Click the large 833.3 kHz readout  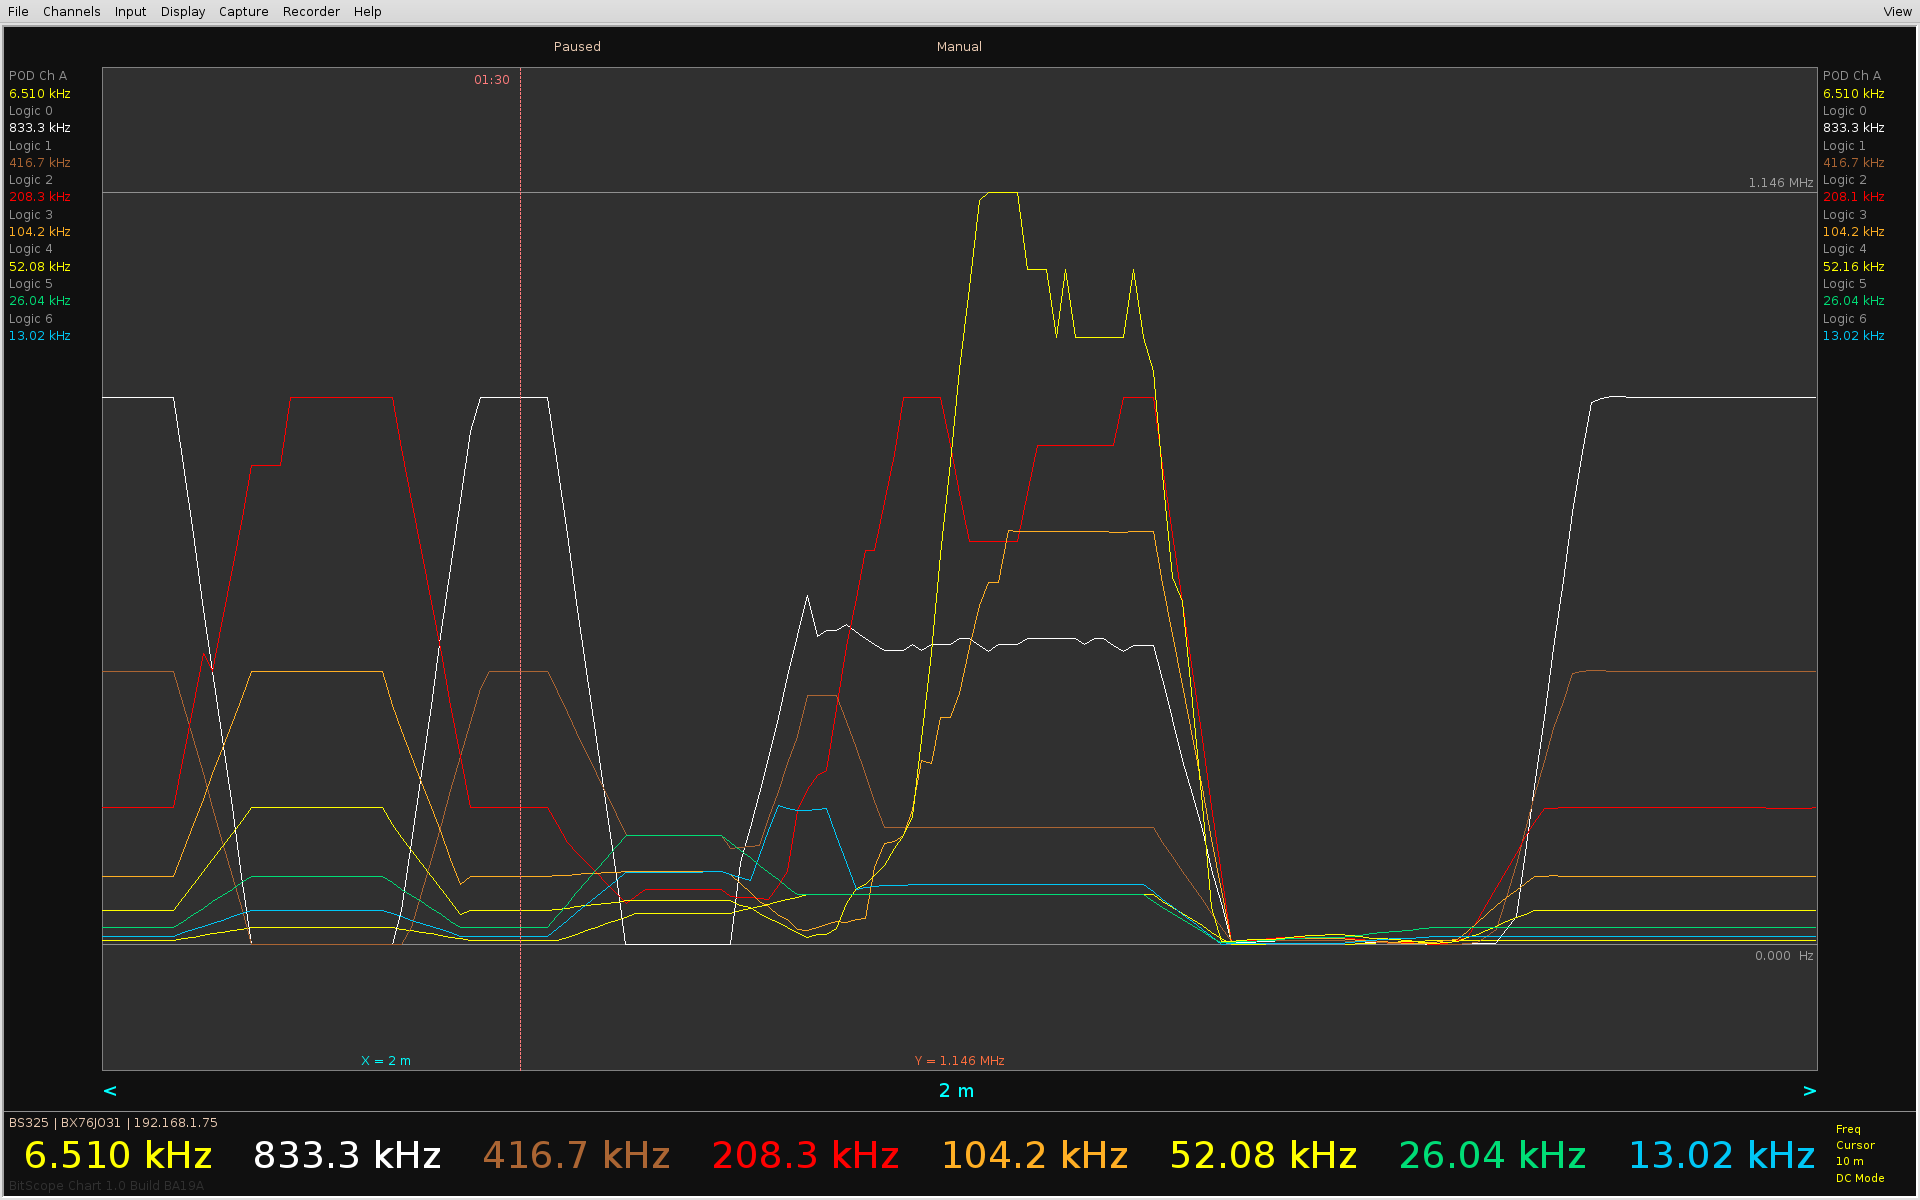coord(347,1156)
